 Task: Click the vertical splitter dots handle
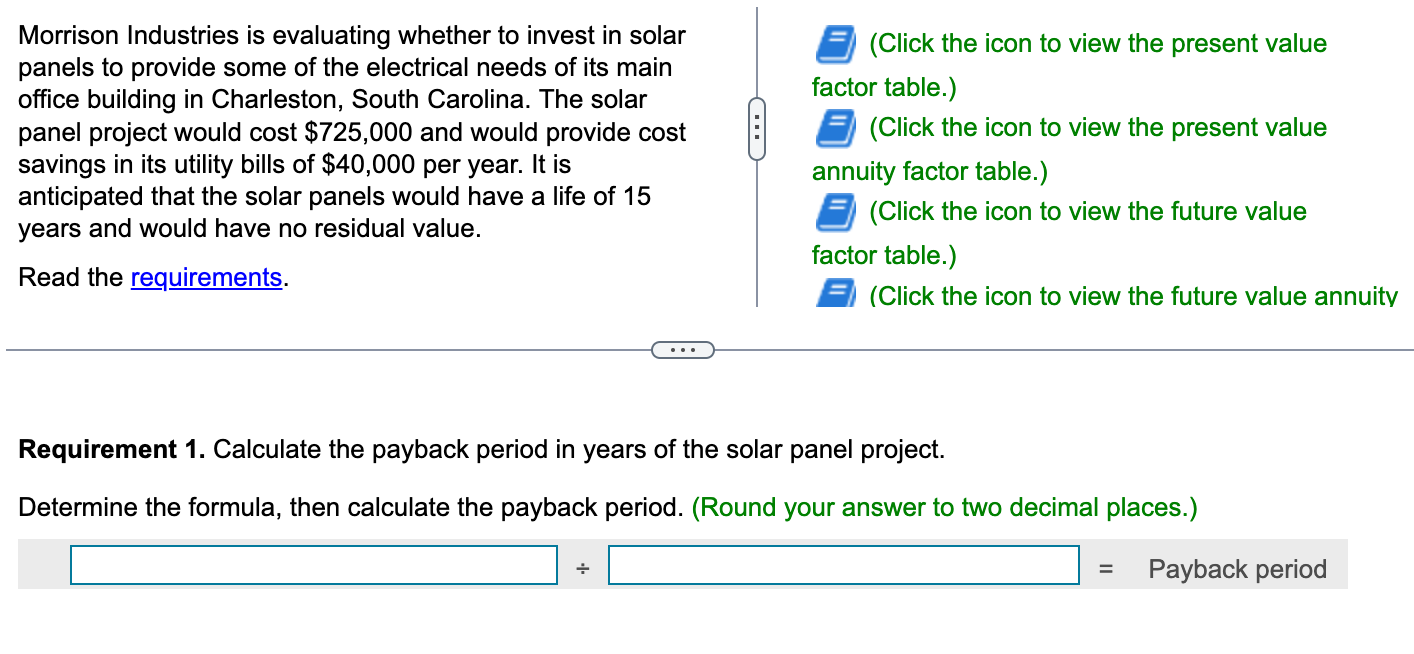pyautogui.click(x=757, y=128)
